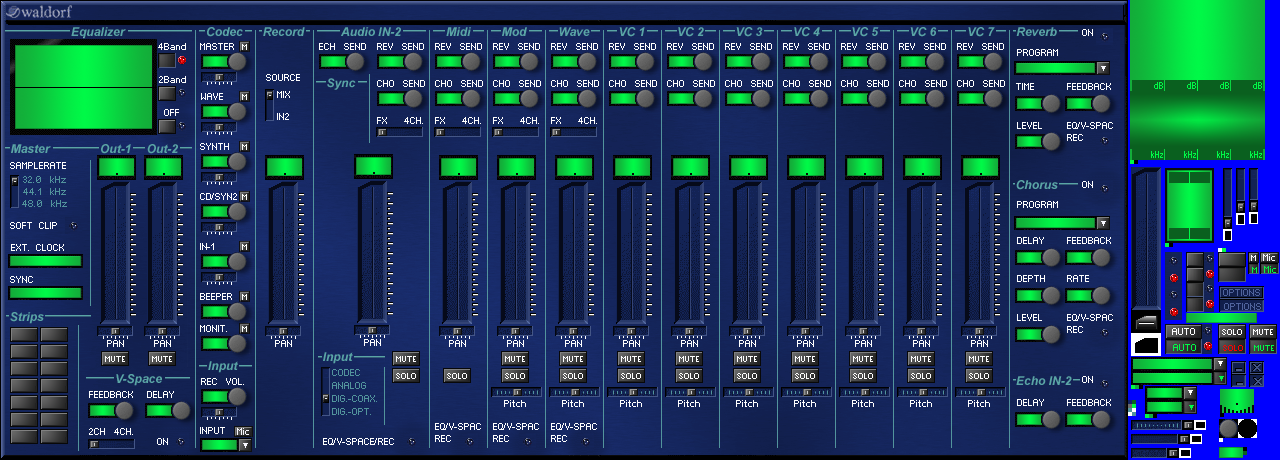Solo the Midi channel

tap(457, 376)
